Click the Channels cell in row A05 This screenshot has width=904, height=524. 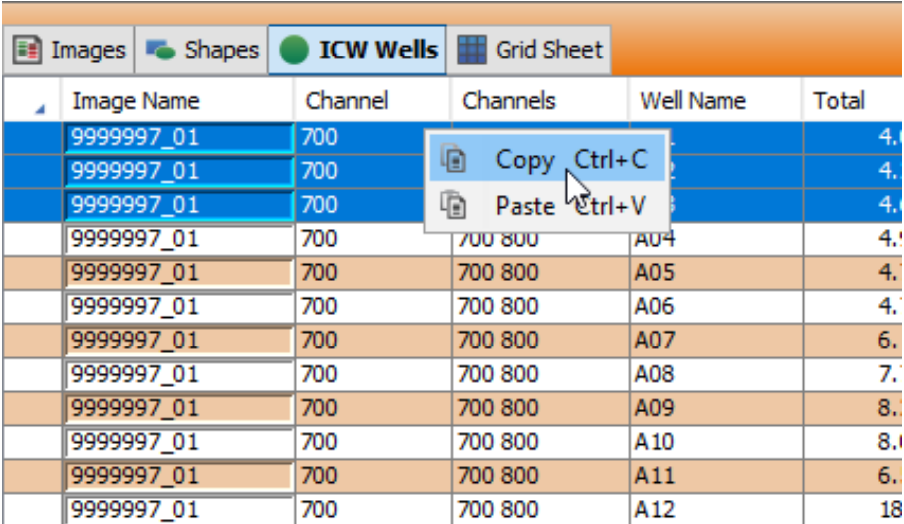pyautogui.click(x=541, y=273)
